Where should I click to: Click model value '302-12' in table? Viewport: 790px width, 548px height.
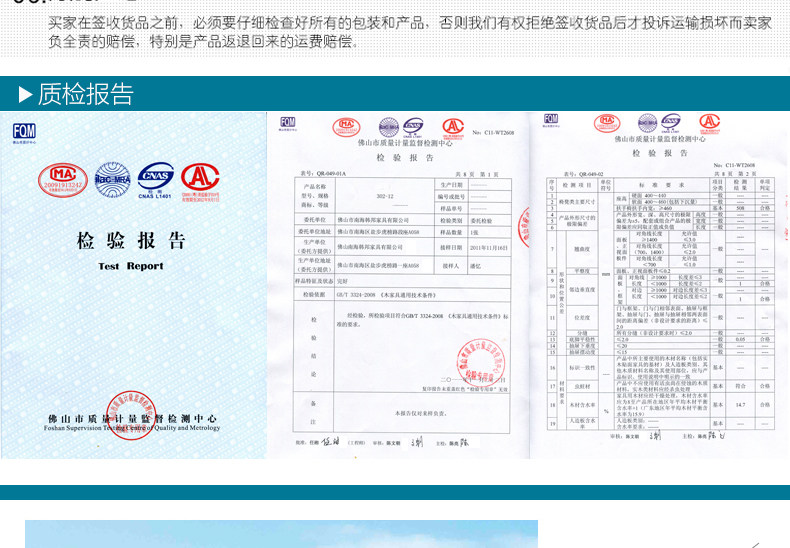pos(385,196)
